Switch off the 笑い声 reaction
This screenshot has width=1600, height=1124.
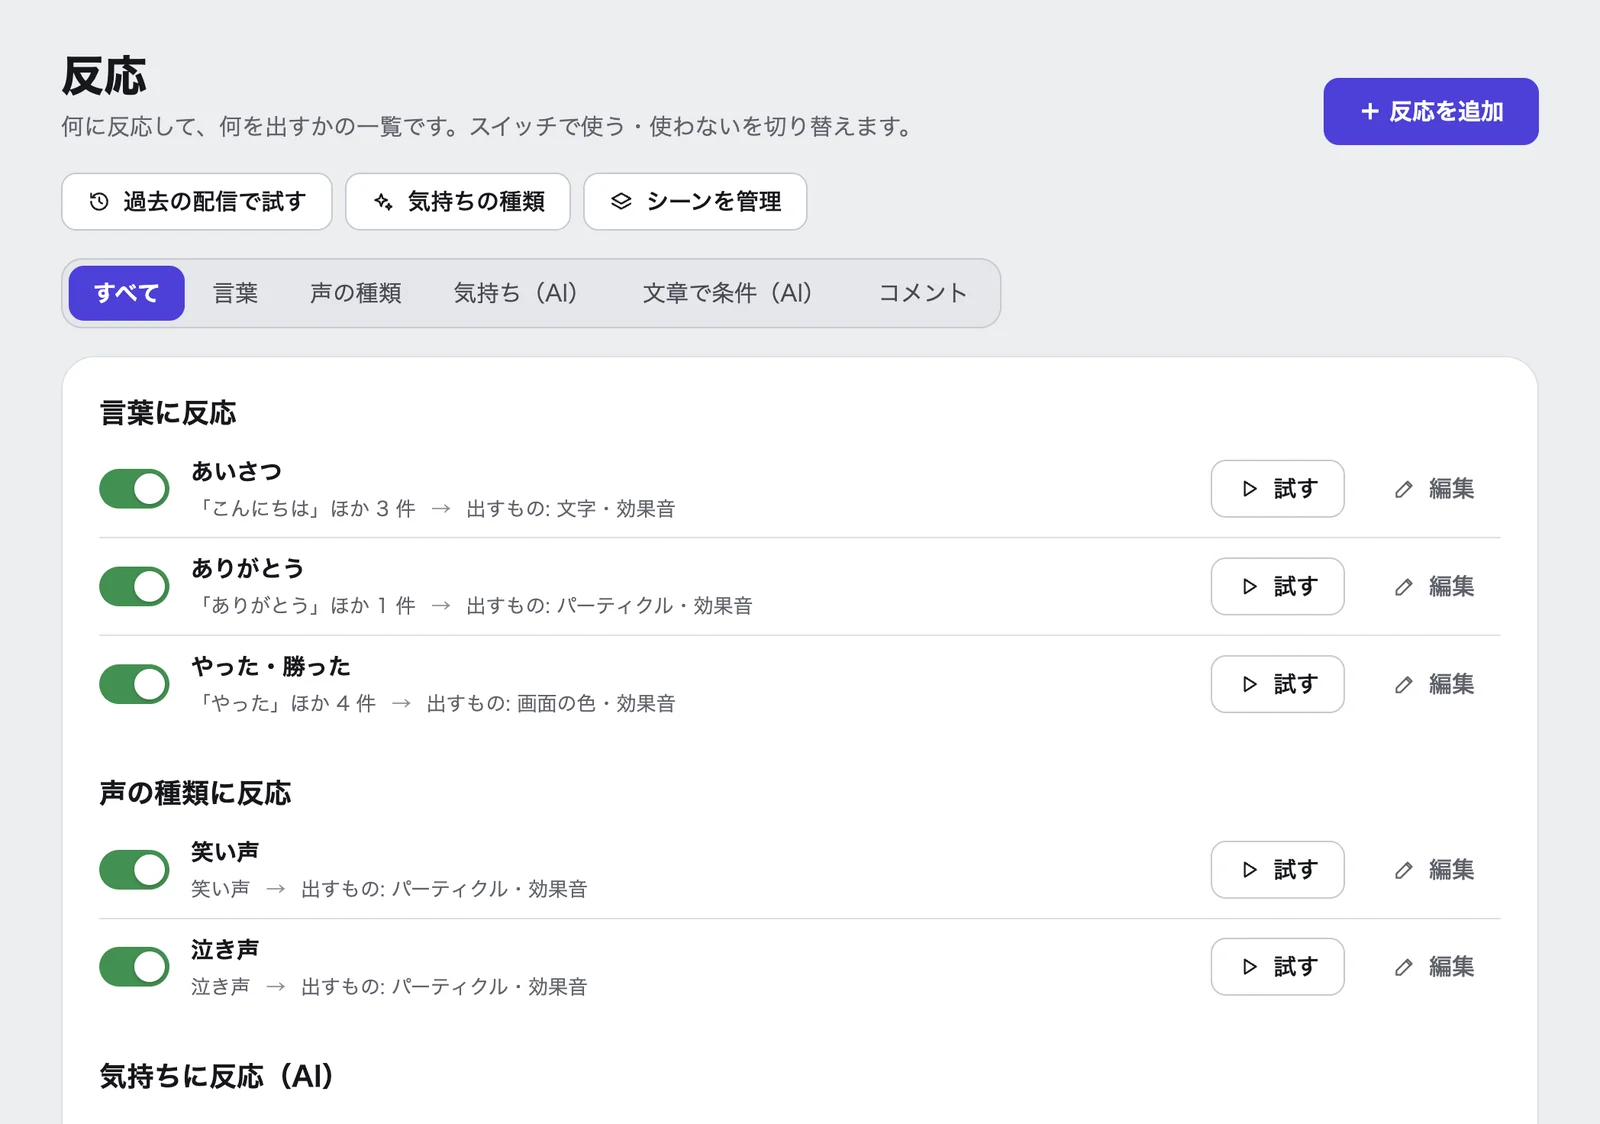click(x=134, y=870)
